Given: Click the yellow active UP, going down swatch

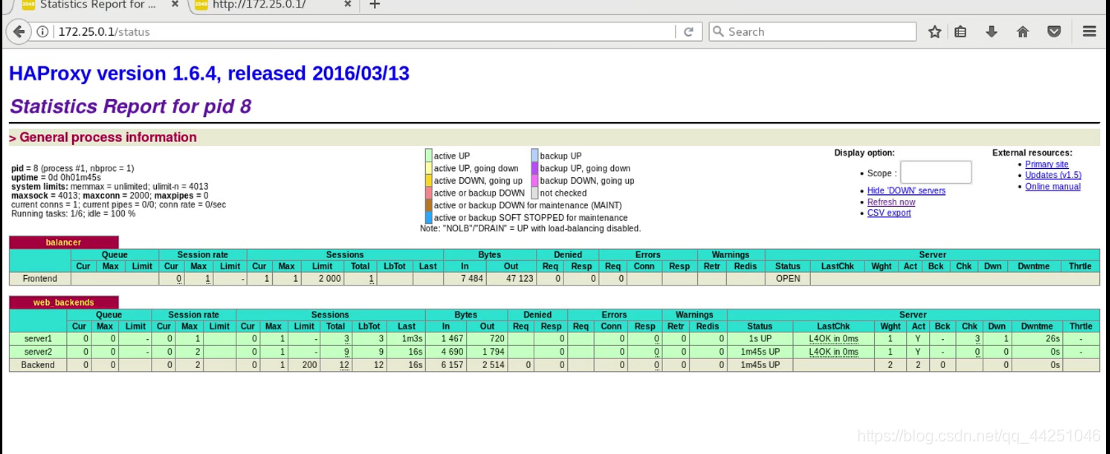Looking at the screenshot, I should pos(428,168).
